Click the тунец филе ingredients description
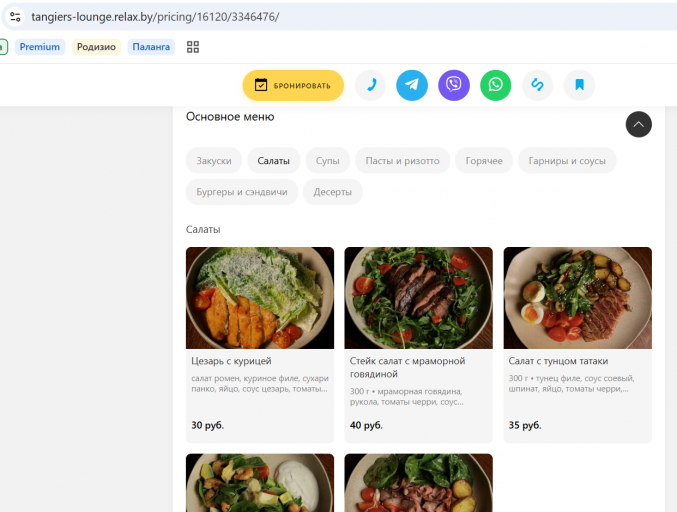 click(x=572, y=383)
